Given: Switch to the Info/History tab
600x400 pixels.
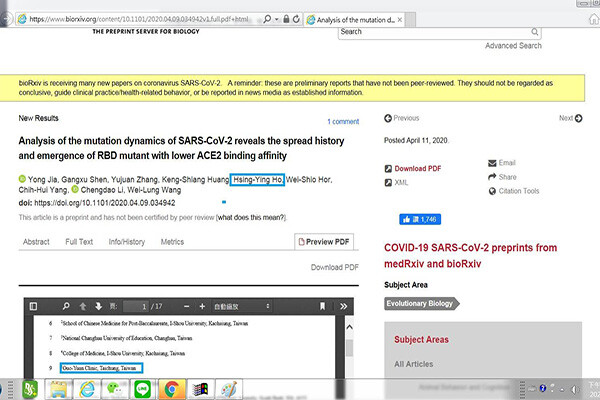Looking at the screenshot, I should coord(127,242).
